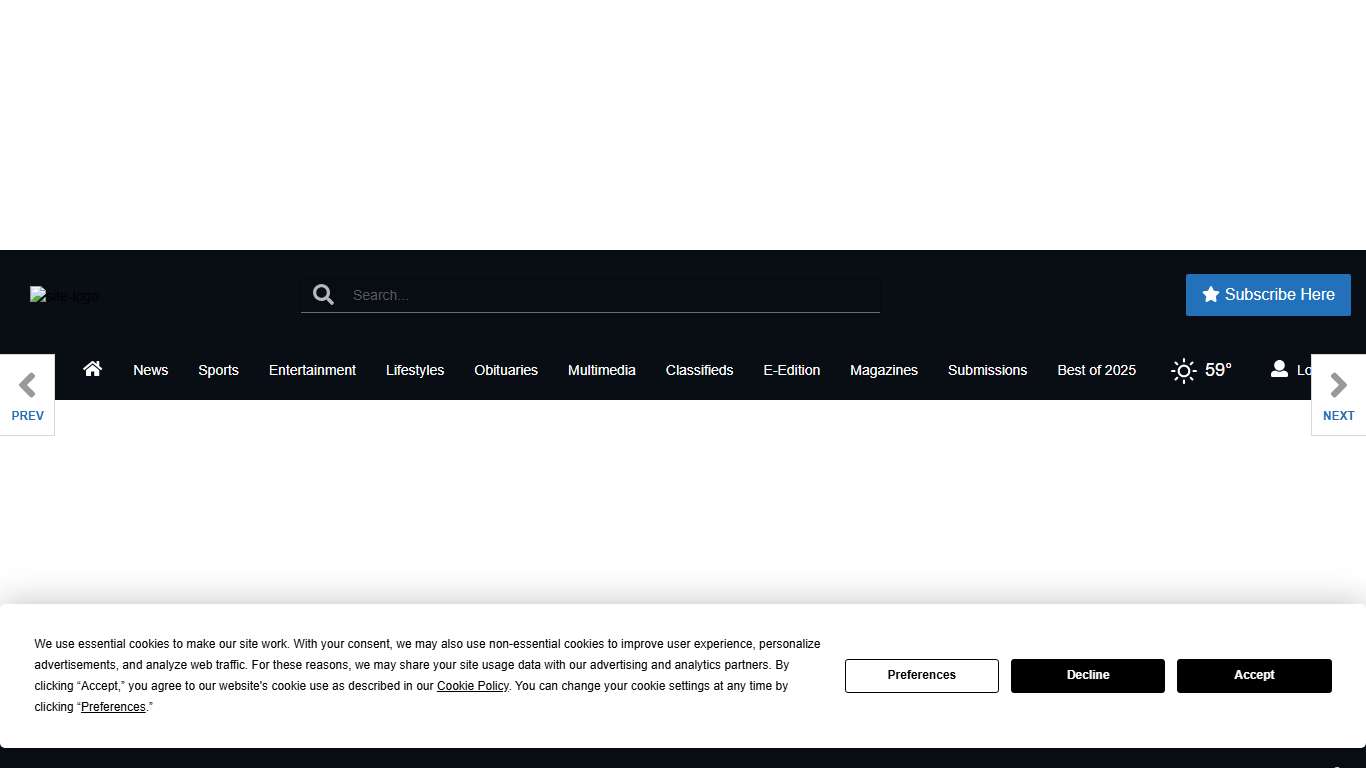The image size is (1366, 768).
Task: Accept cookies in consent banner
Action: tap(1254, 676)
